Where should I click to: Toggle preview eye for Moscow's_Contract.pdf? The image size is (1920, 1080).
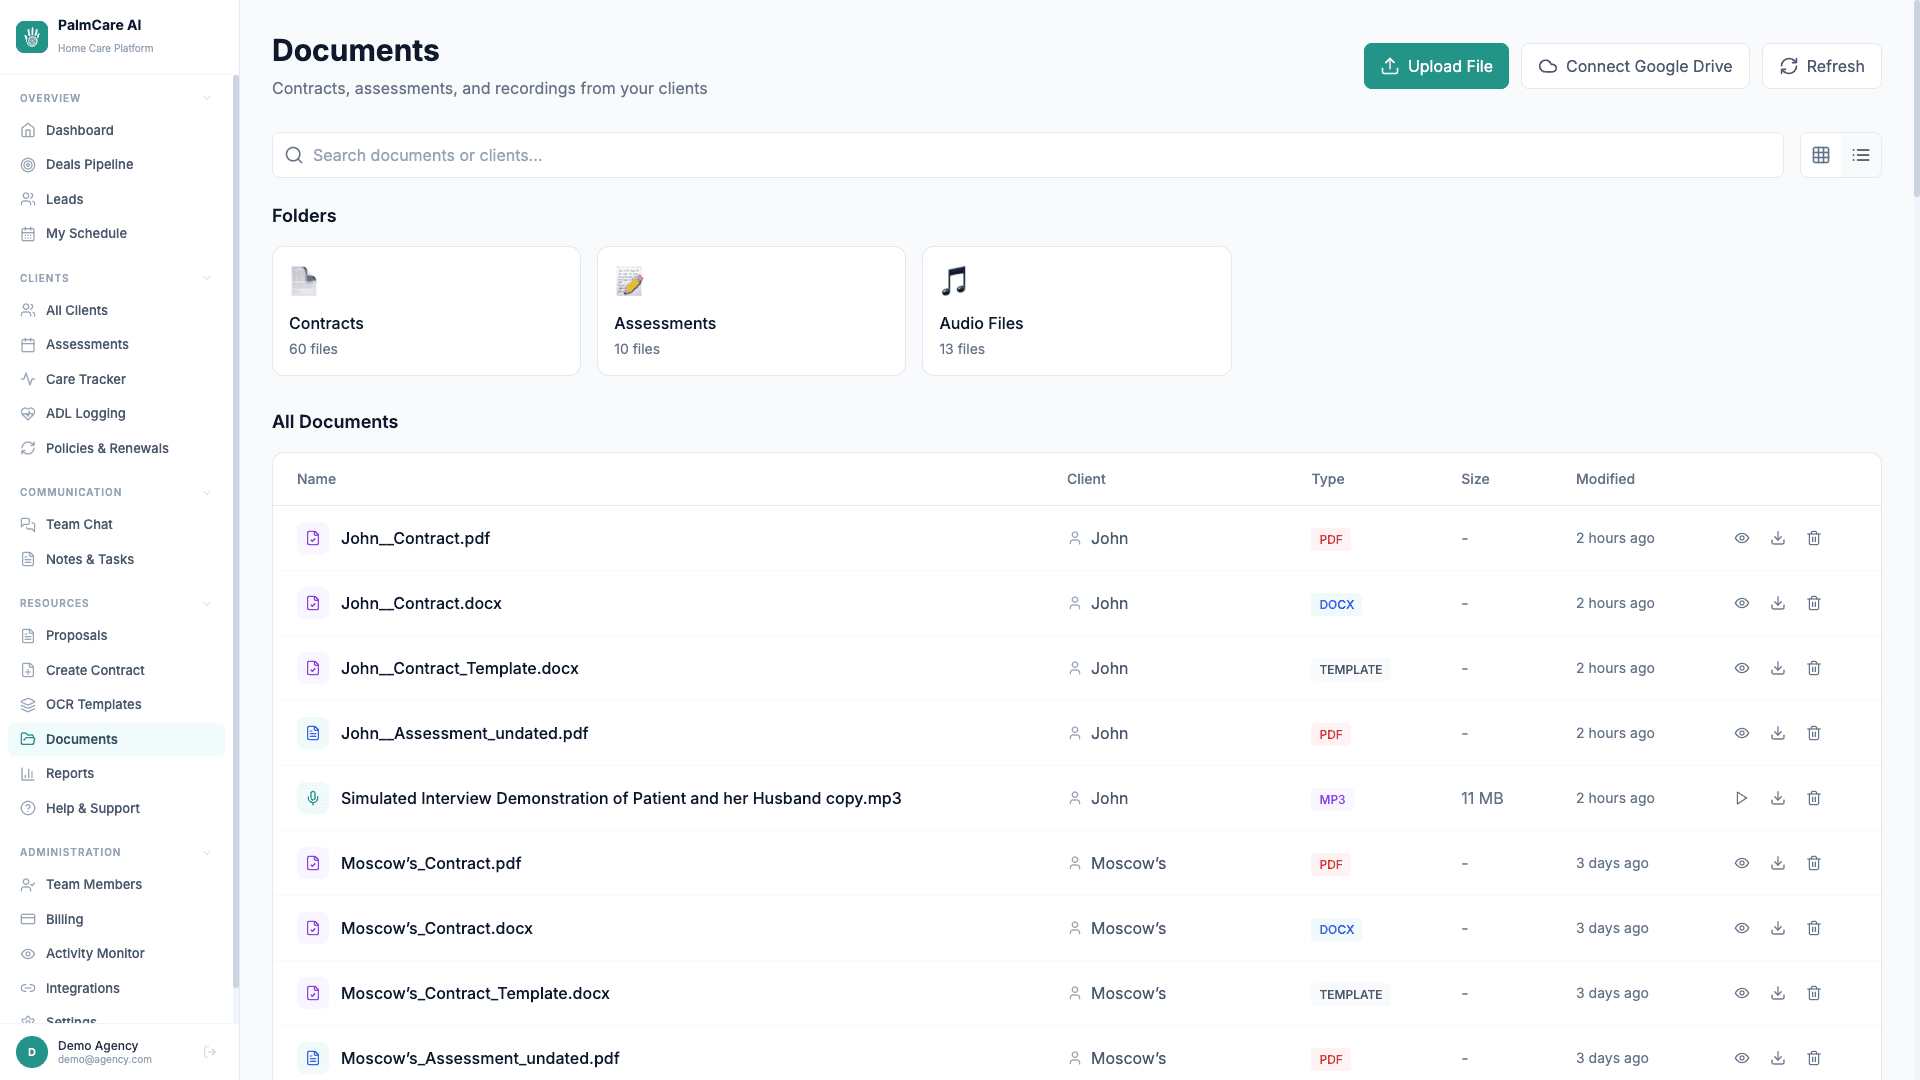tap(1742, 863)
